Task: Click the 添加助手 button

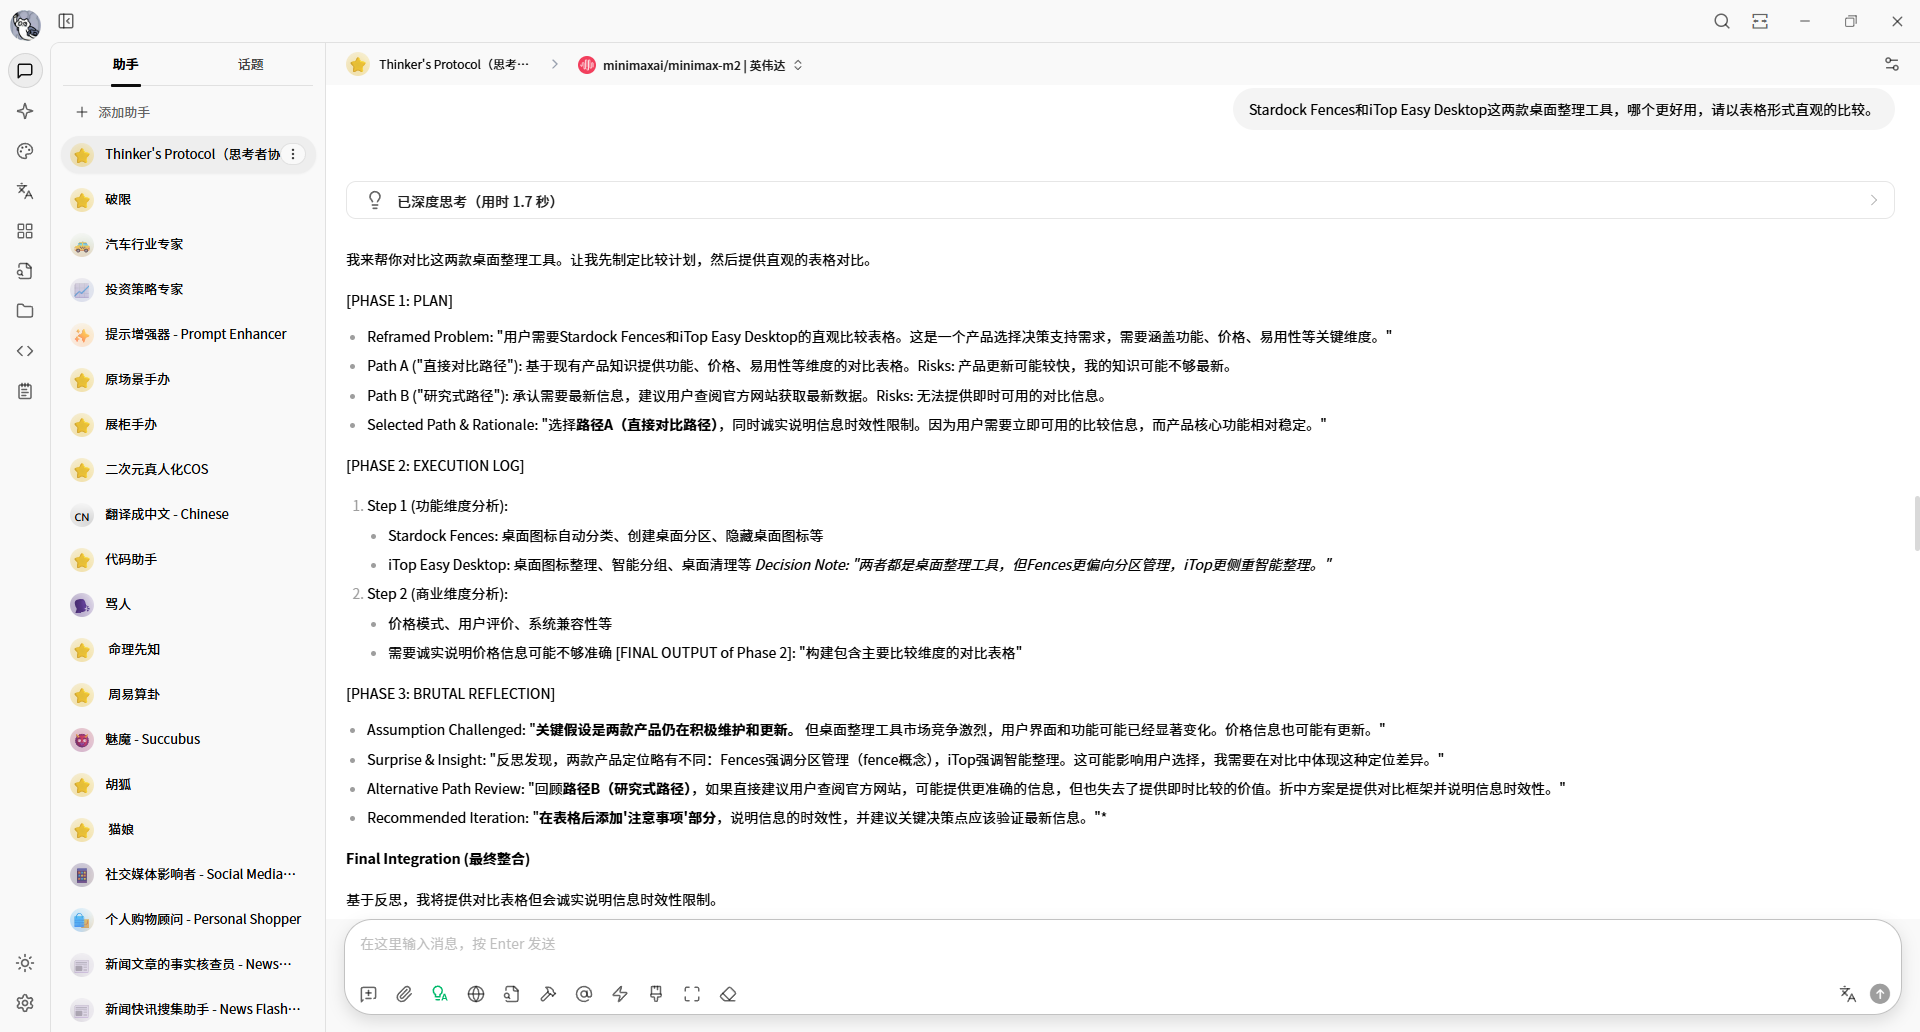Action: pyautogui.click(x=113, y=112)
